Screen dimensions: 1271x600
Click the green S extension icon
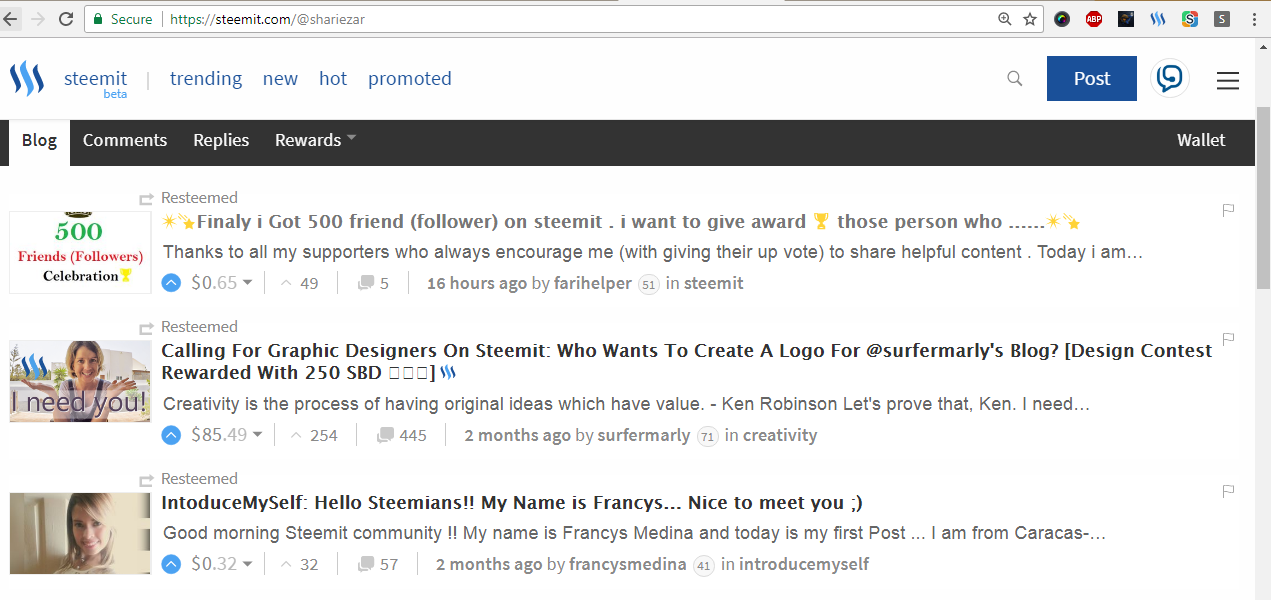point(1190,19)
